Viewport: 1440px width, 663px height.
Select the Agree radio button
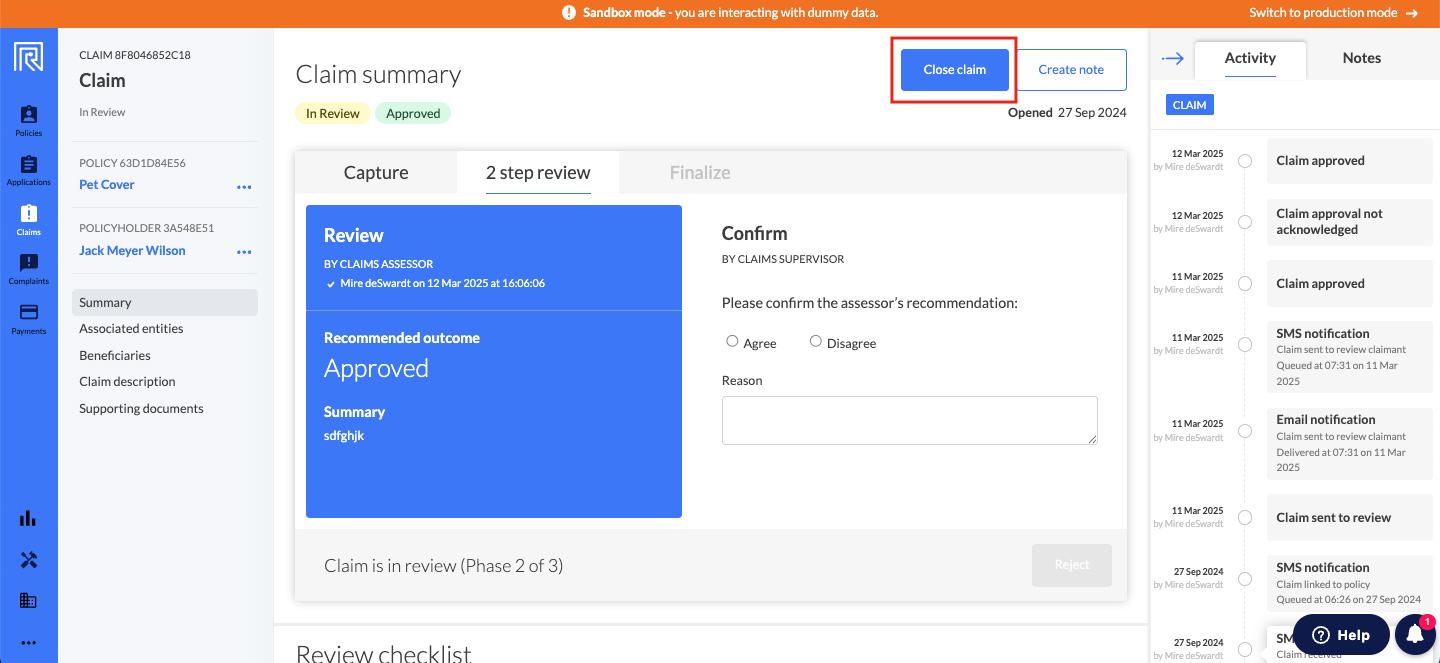732,342
